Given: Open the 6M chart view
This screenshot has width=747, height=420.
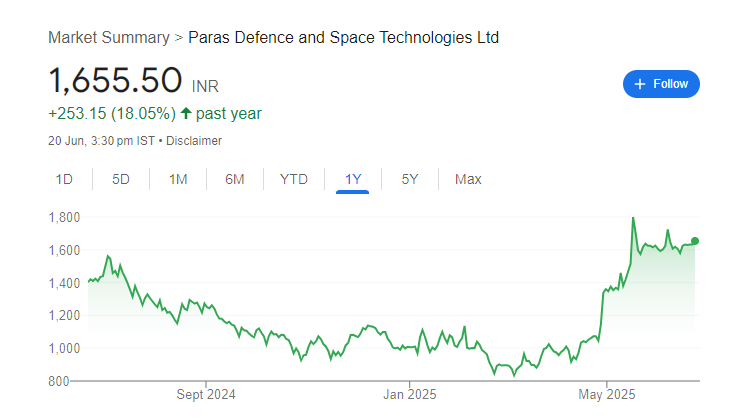Looking at the screenshot, I should (234, 180).
